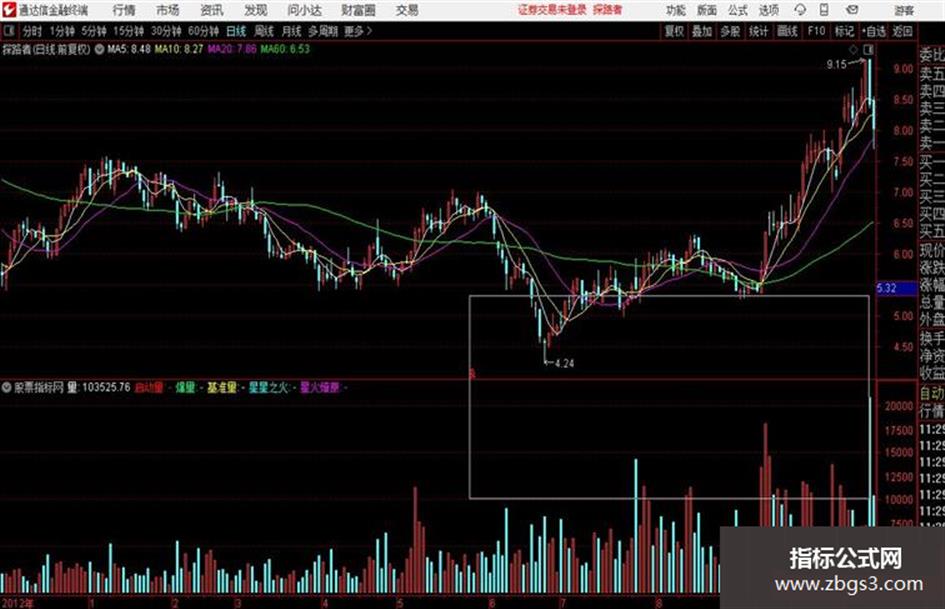Open the 选项 options menu

[768, 10]
